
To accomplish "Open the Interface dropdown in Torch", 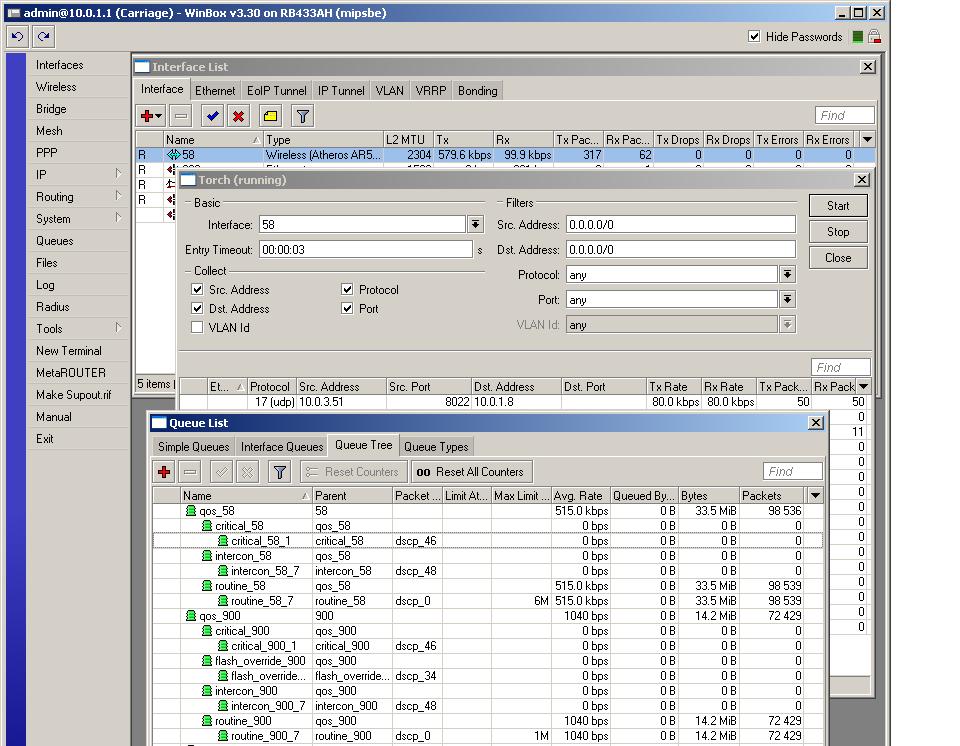I will click(475, 224).
